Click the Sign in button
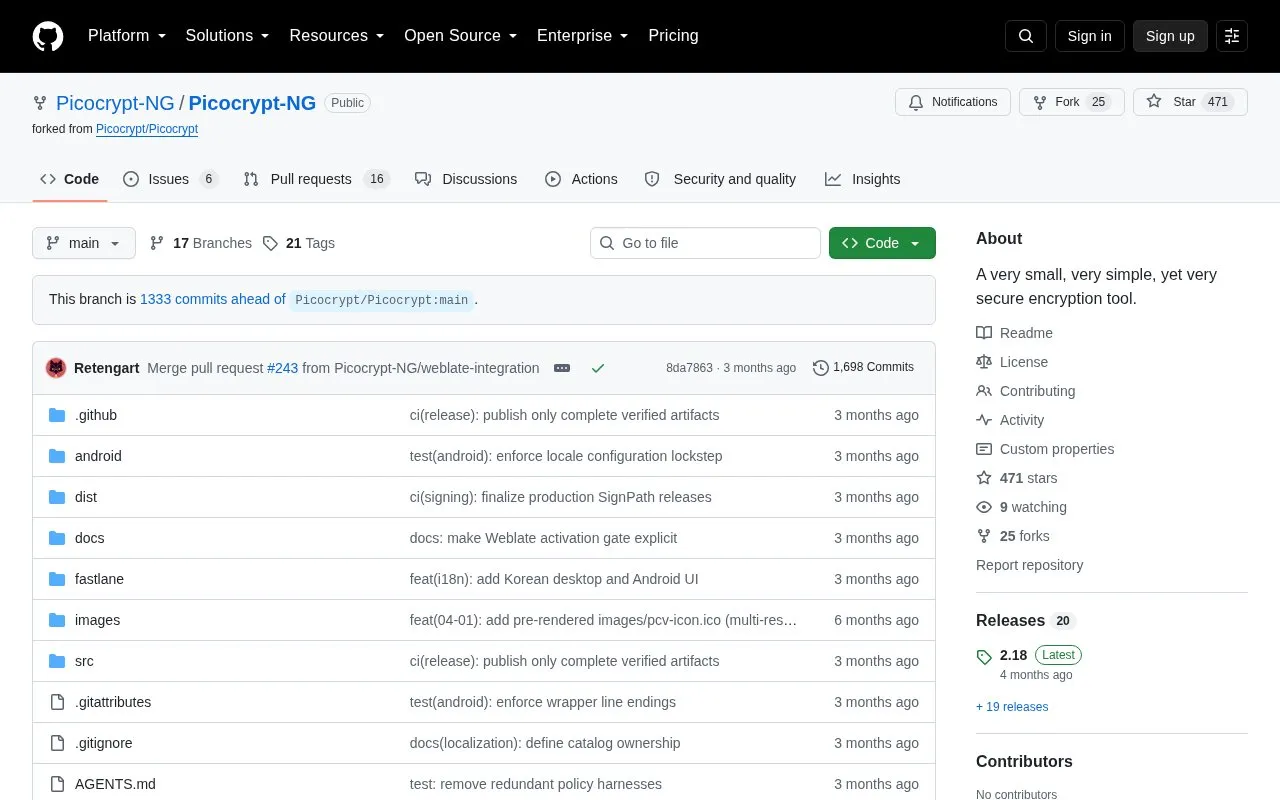 coord(1089,36)
